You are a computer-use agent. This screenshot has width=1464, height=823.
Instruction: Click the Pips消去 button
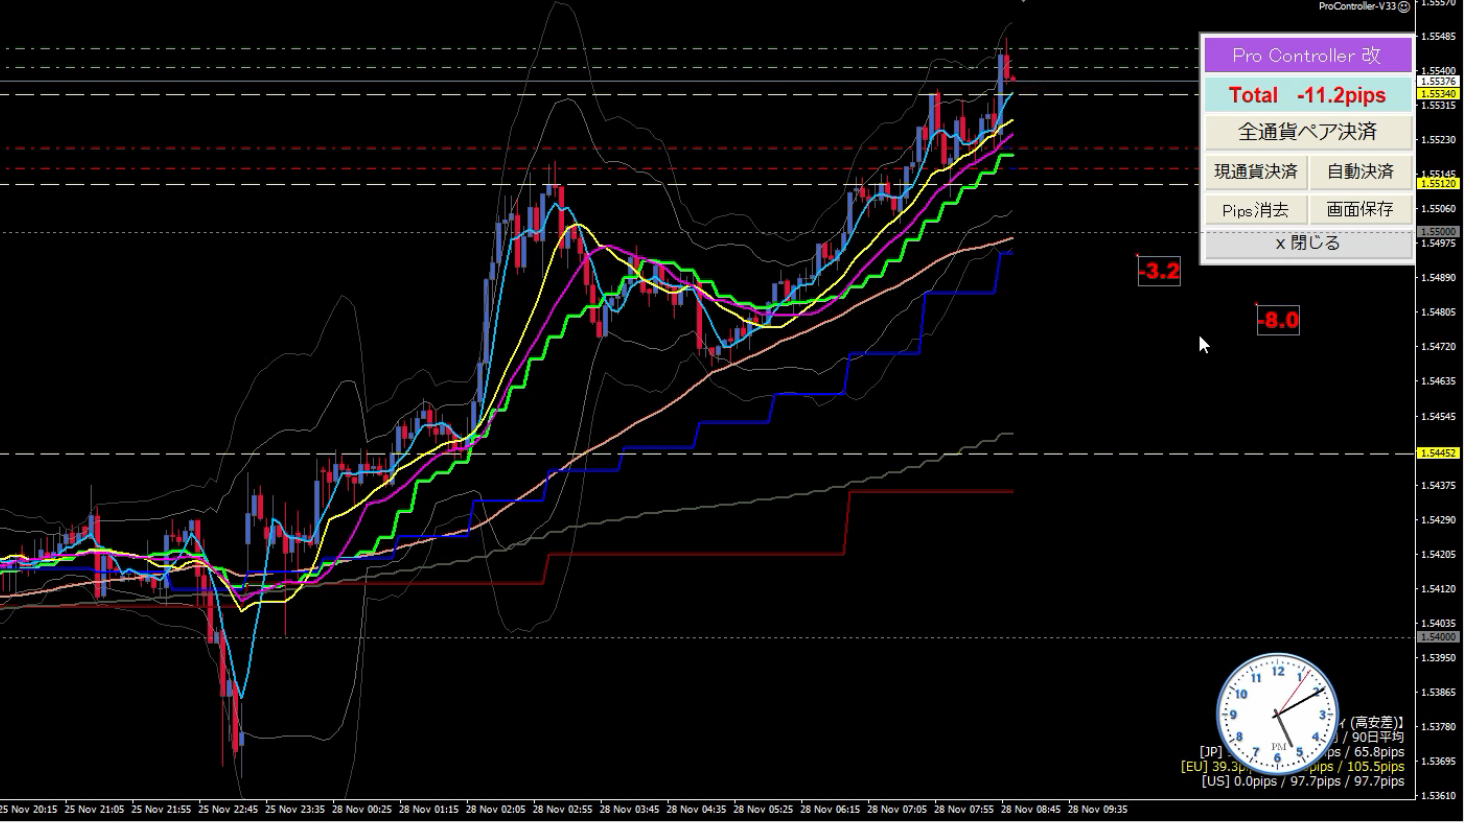(1255, 210)
